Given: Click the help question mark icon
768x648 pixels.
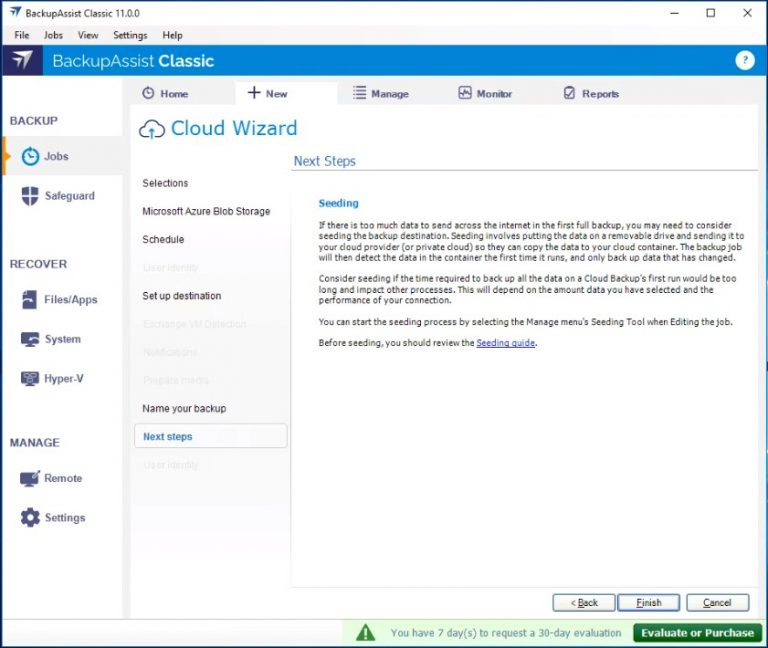Looking at the screenshot, I should click(744, 60).
